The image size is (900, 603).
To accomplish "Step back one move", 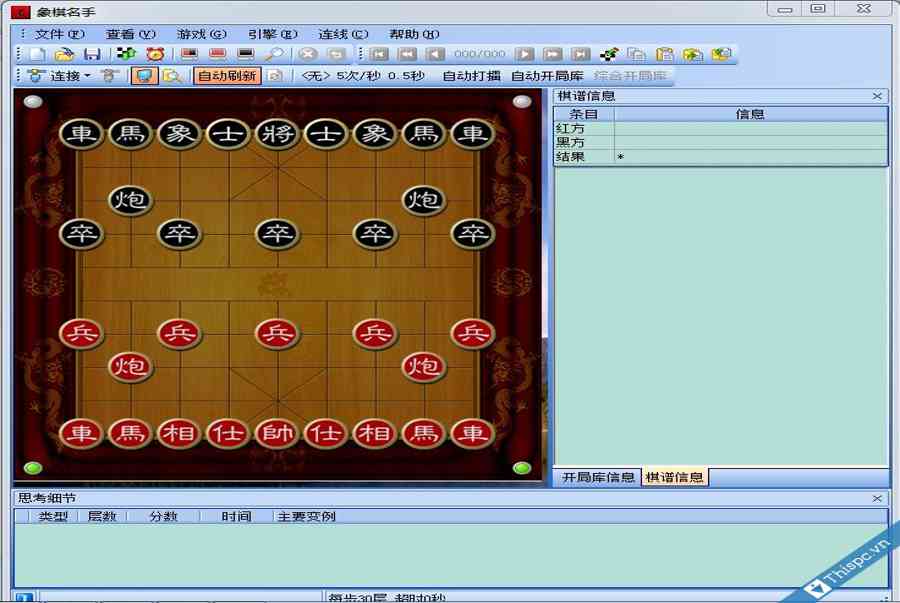I will click(x=435, y=55).
